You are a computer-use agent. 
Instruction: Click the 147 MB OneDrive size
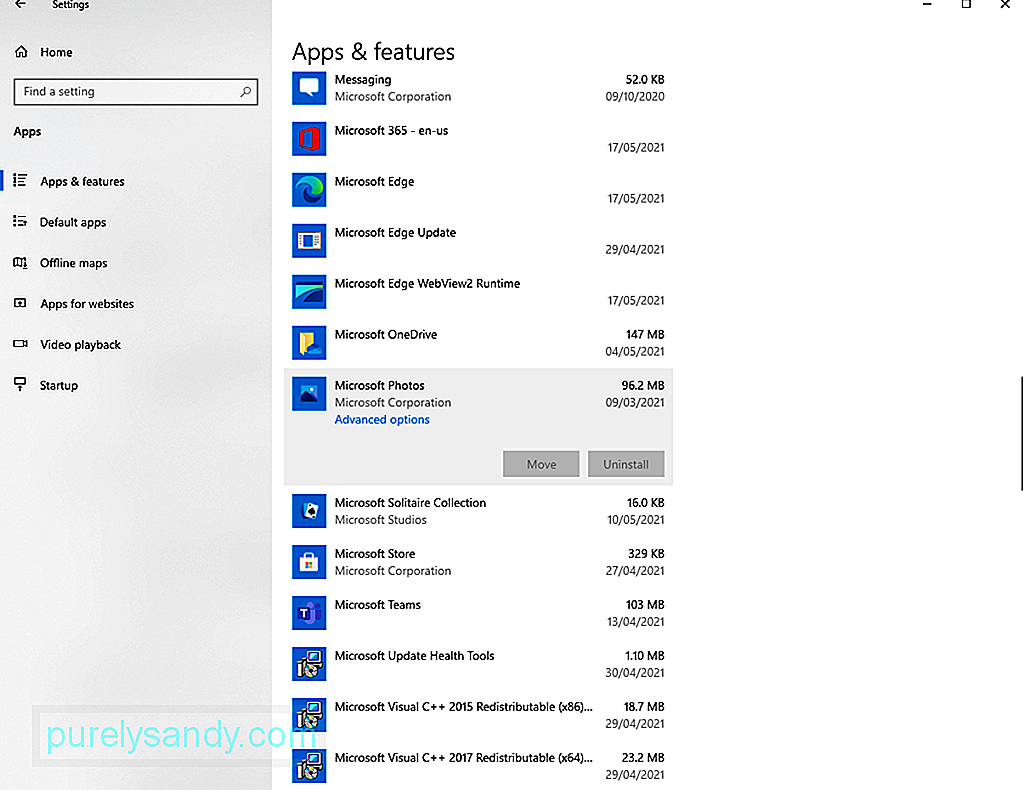645,334
